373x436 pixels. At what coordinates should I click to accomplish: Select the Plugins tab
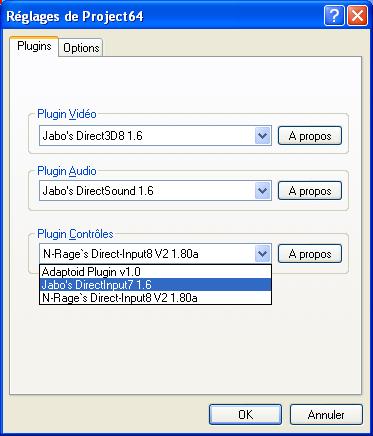(x=34, y=46)
